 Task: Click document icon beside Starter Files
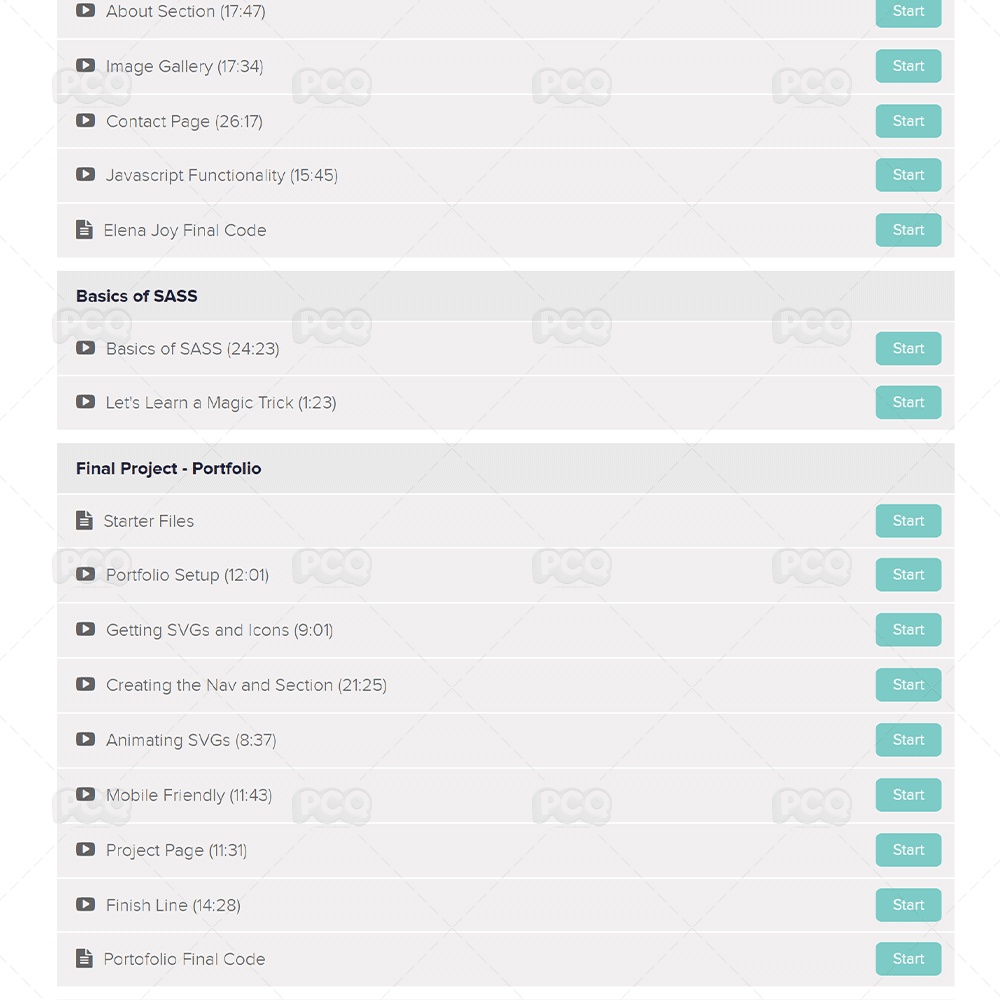tap(85, 520)
